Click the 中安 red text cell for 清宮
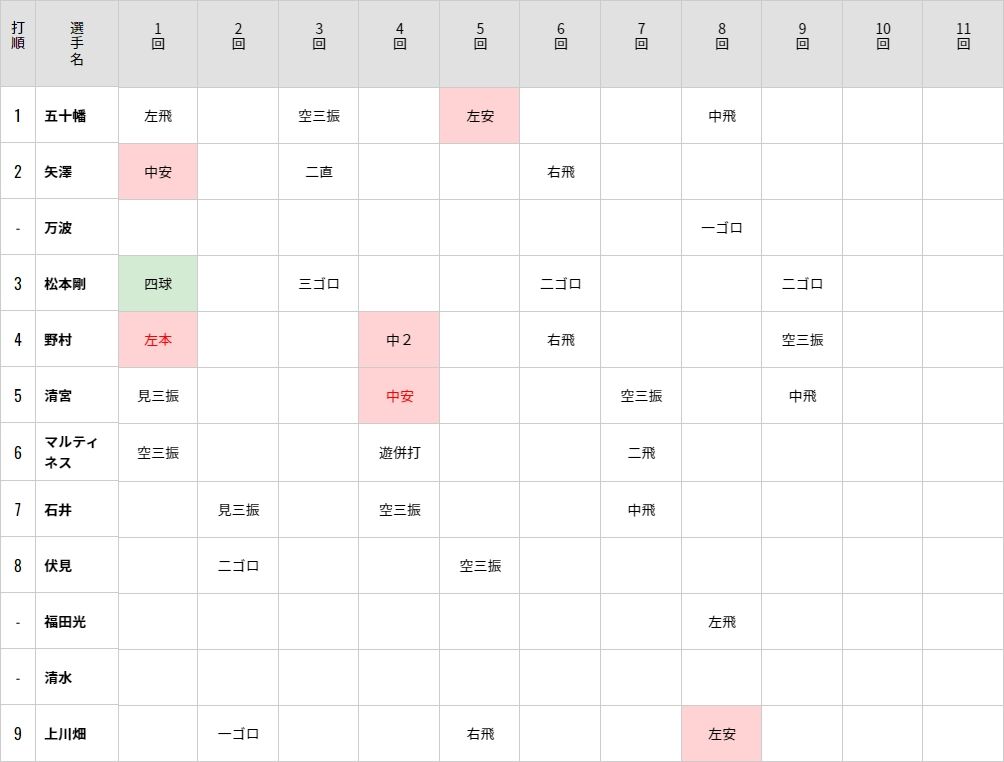The height and width of the screenshot is (762, 1004). [x=399, y=396]
